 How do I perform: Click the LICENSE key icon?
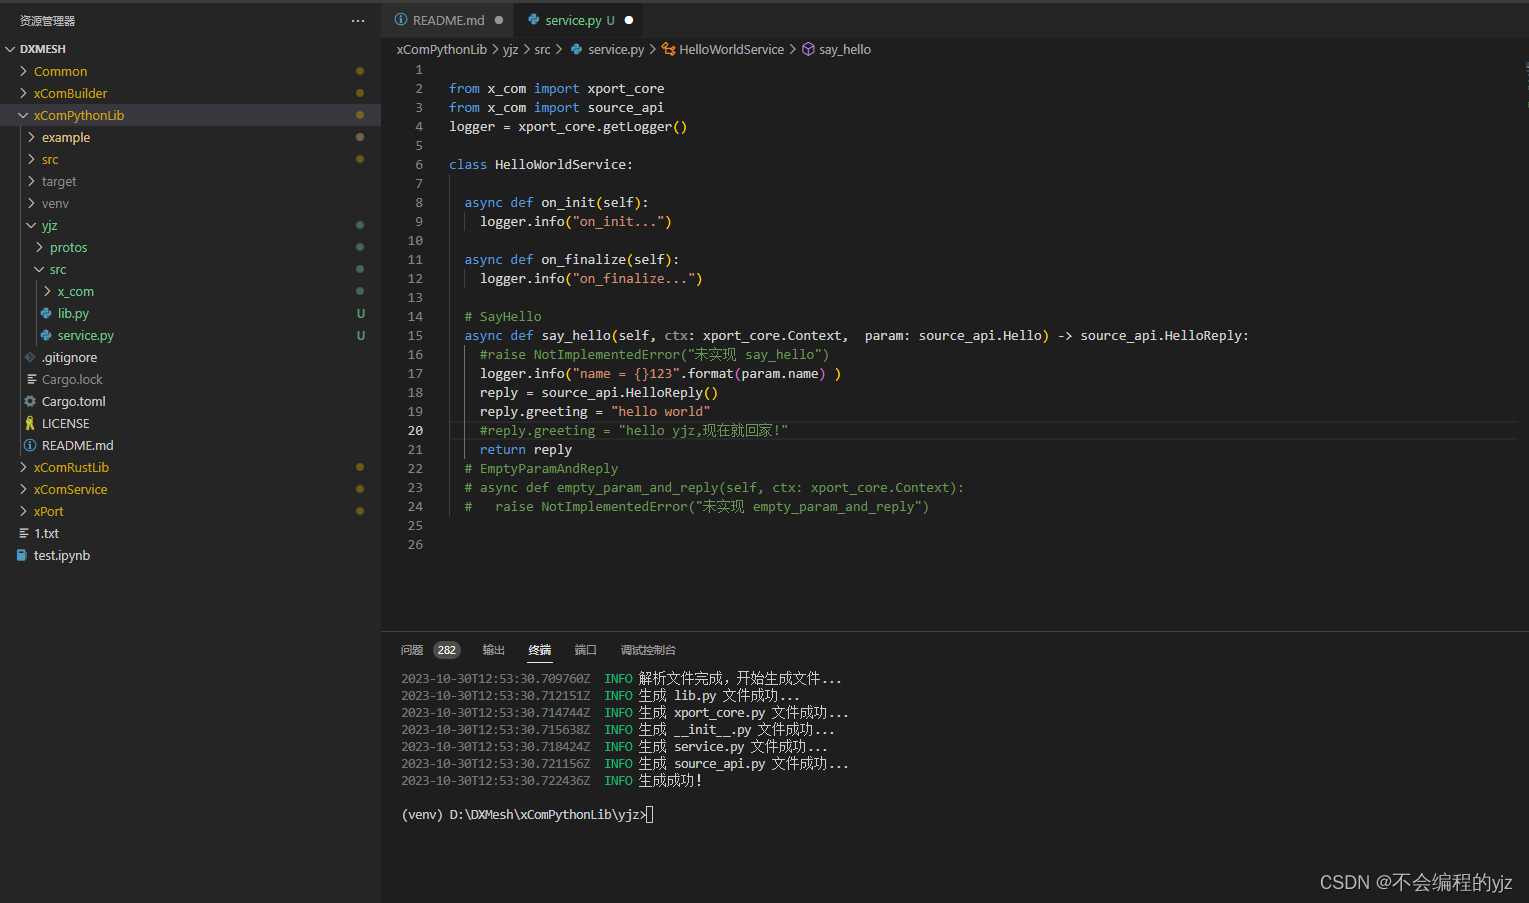pyautogui.click(x=30, y=423)
